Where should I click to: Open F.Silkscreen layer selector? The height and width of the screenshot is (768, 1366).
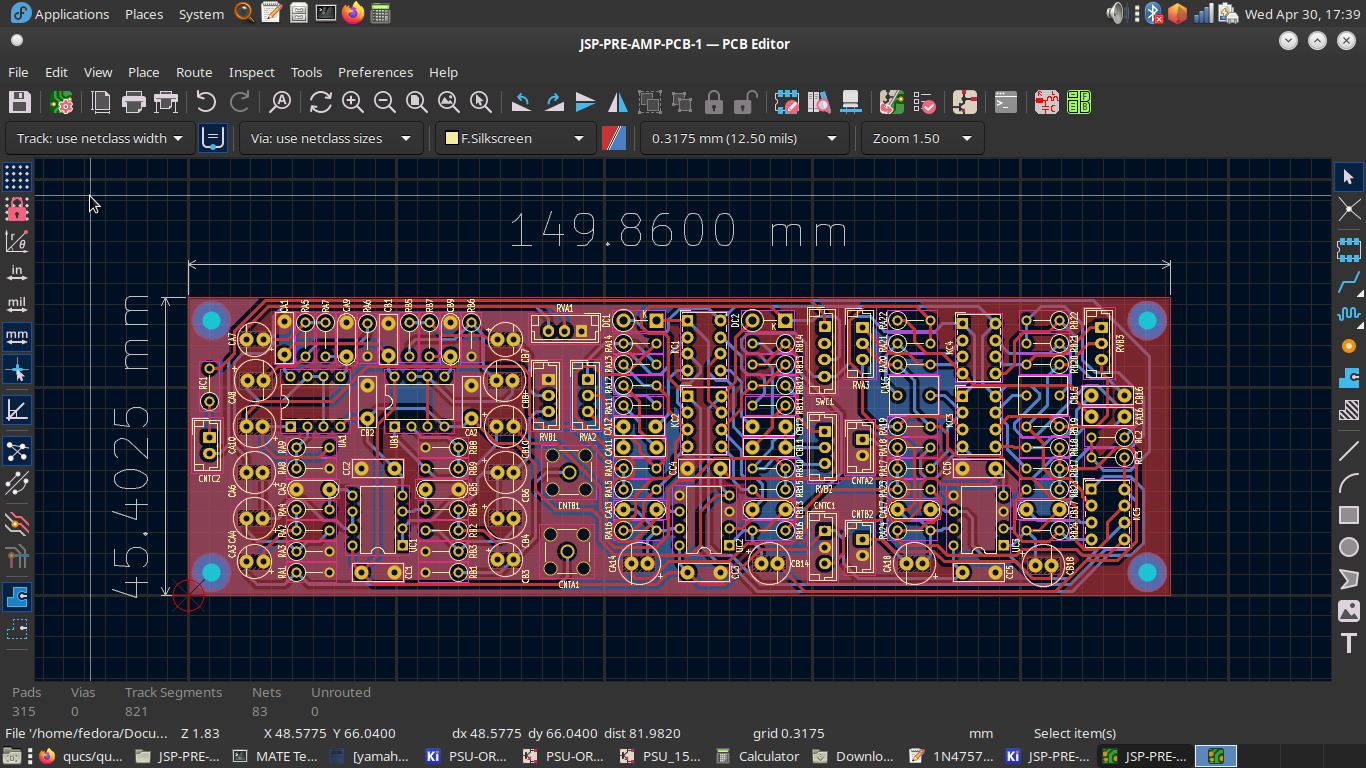[515, 139]
